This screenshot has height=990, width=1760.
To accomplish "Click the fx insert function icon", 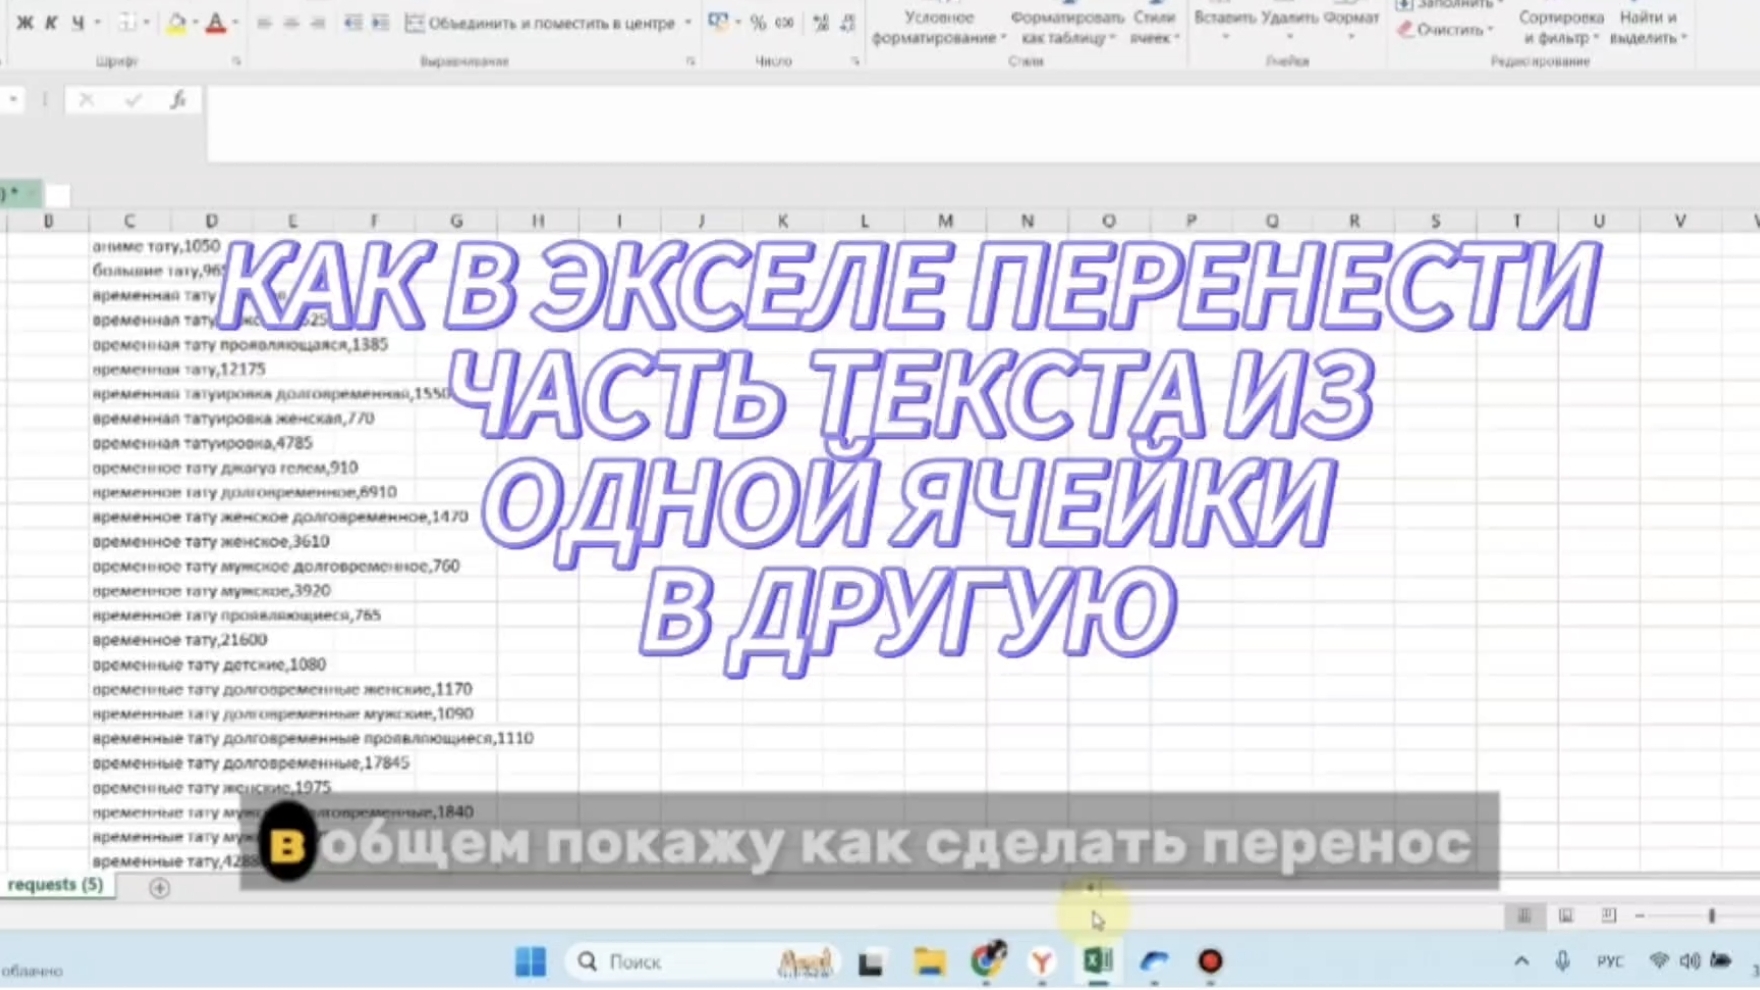I will 178,100.
